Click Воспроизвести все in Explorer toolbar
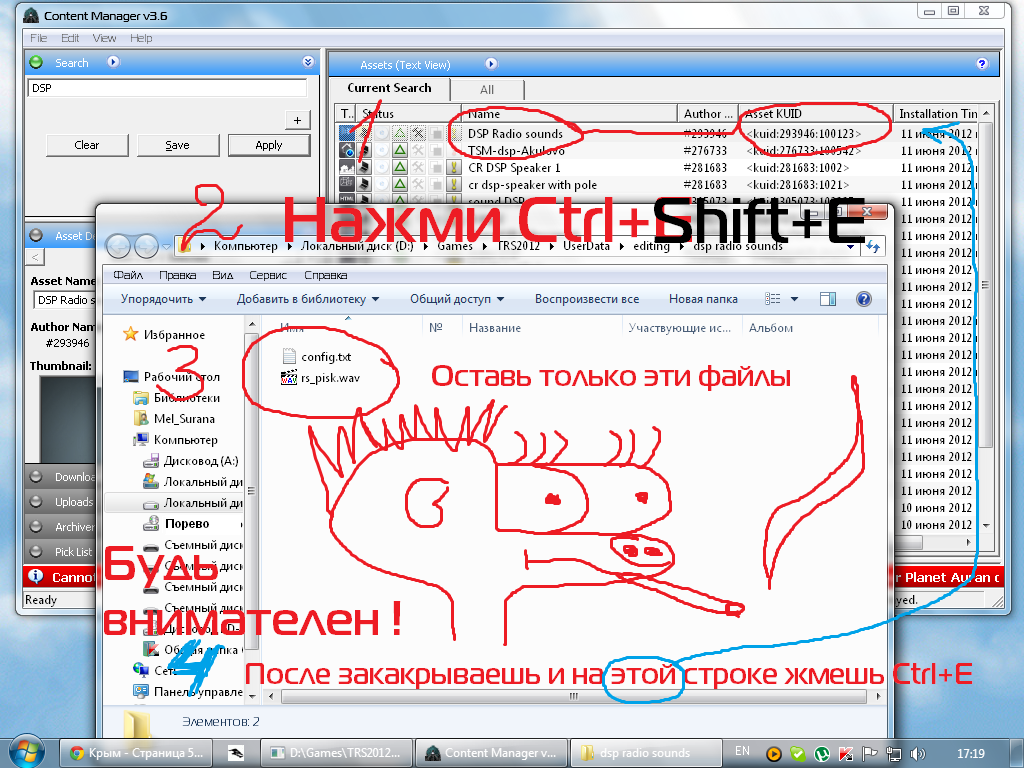1024x768 pixels. 586,299
